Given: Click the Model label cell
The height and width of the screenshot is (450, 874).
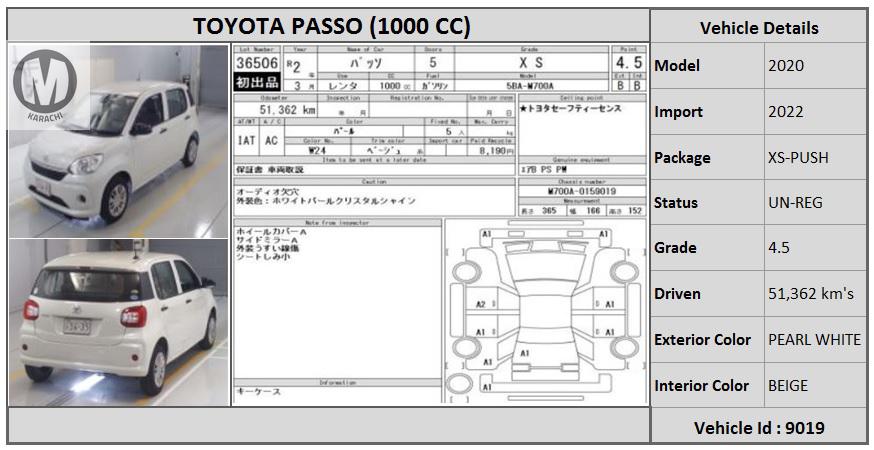Looking at the screenshot, I should tap(707, 66).
